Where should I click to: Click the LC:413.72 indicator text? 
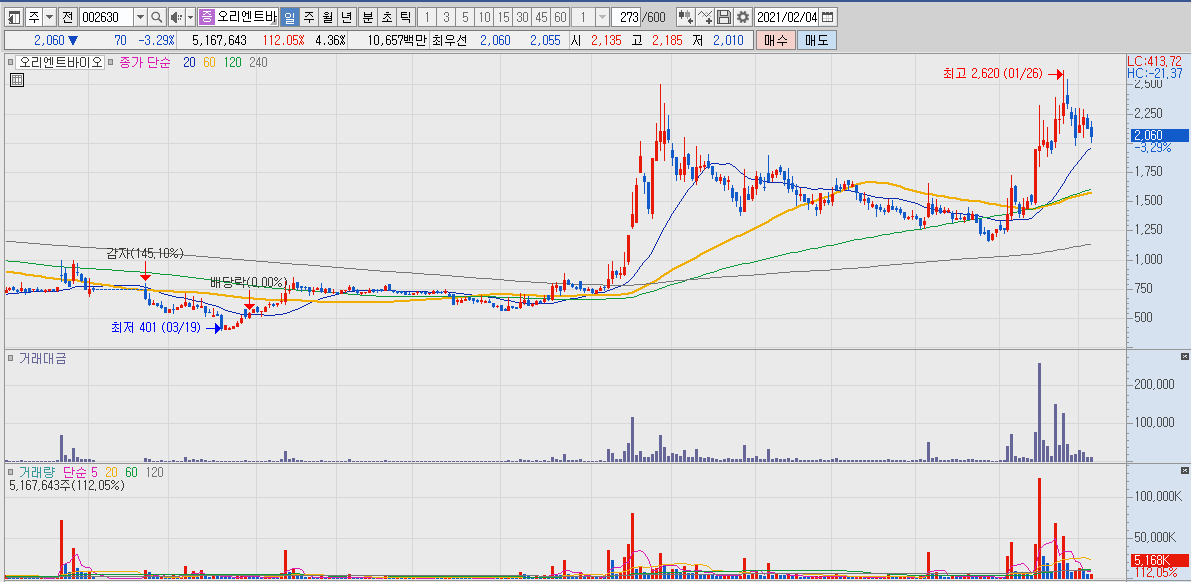point(1155,60)
